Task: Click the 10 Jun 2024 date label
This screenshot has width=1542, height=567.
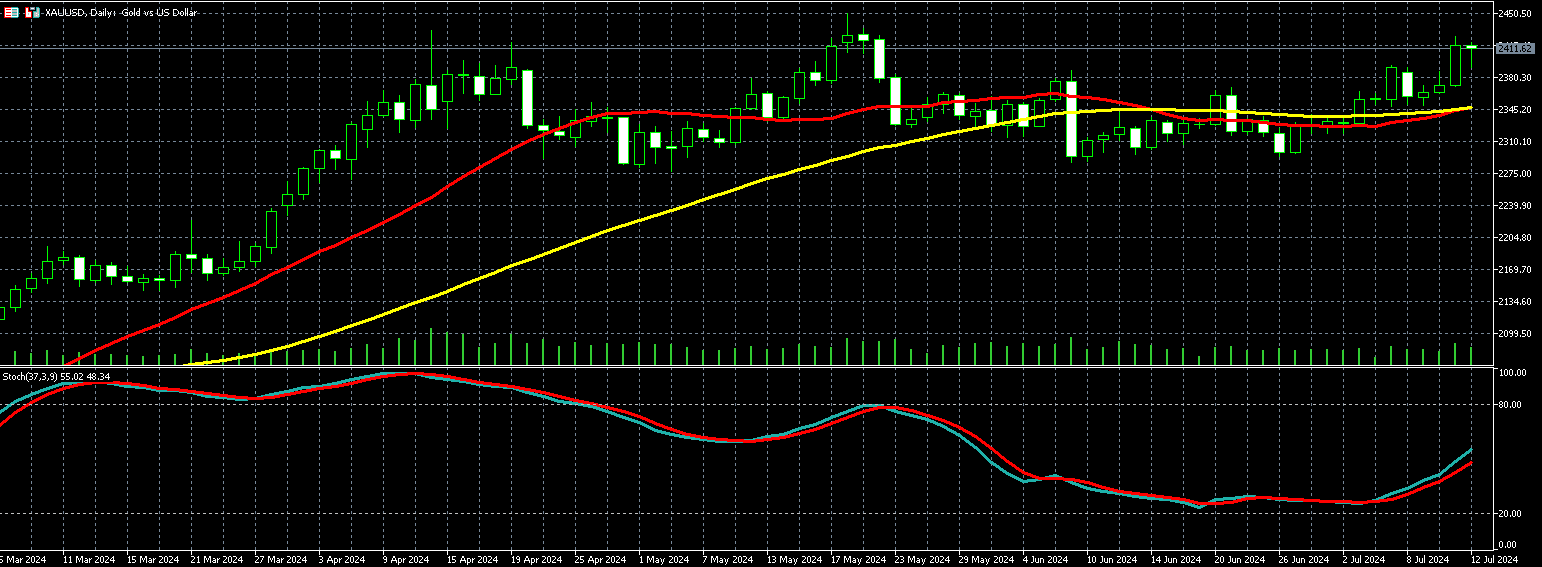Action: pyautogui.click(x=1112, y=559)
